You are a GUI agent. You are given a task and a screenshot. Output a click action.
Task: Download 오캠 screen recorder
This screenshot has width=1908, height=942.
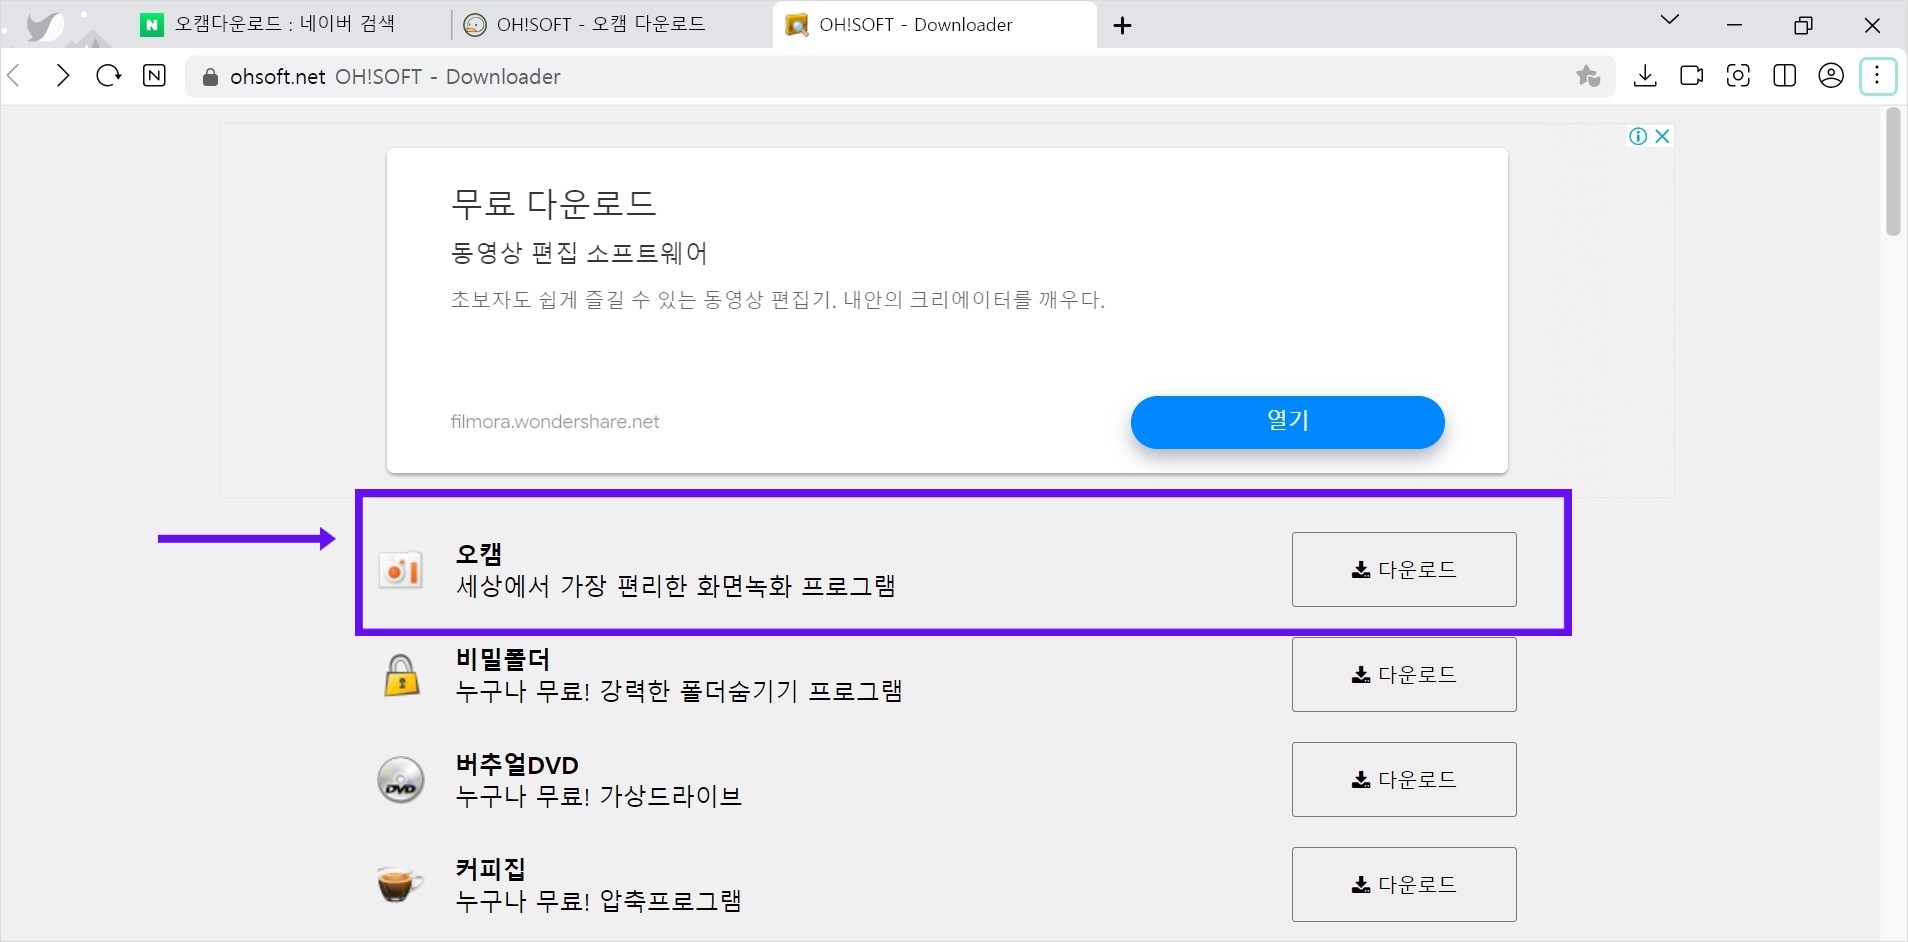pos(1404,569)
